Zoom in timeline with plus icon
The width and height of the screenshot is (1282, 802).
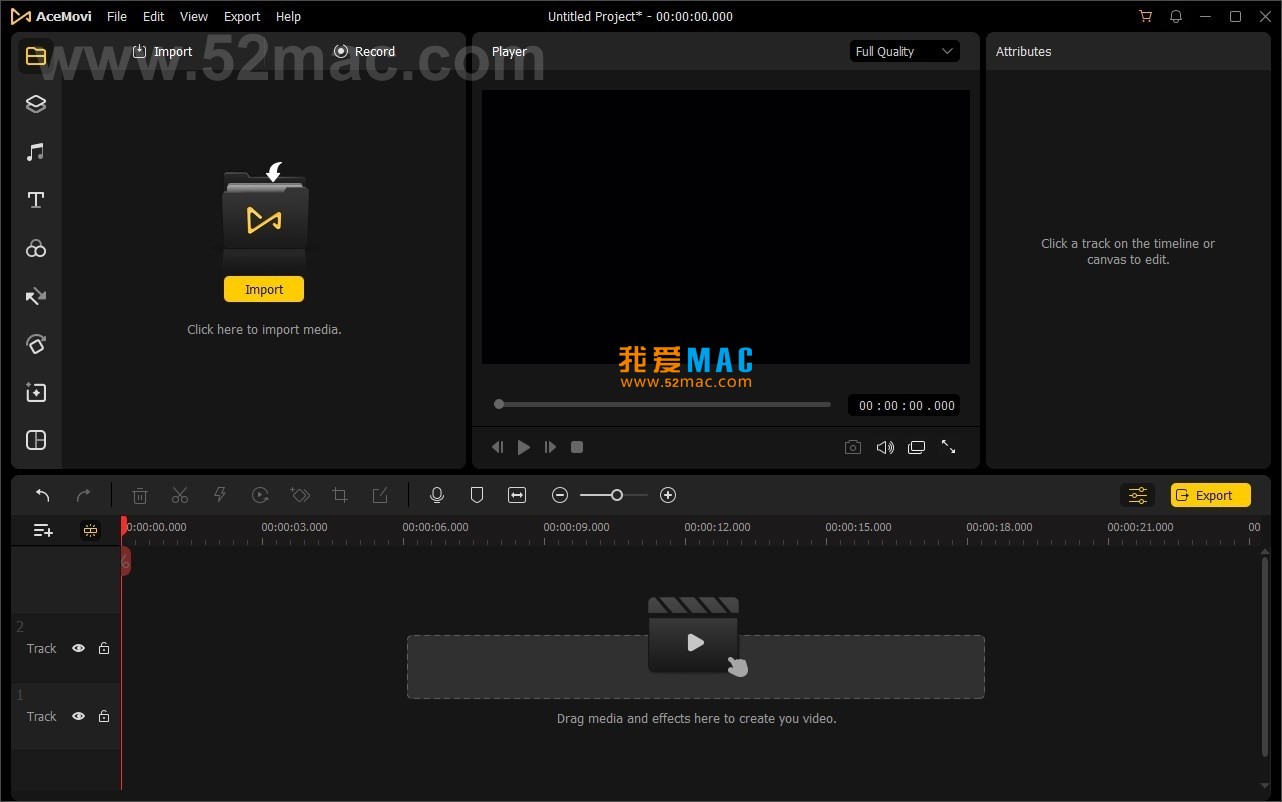click(668, 495)
